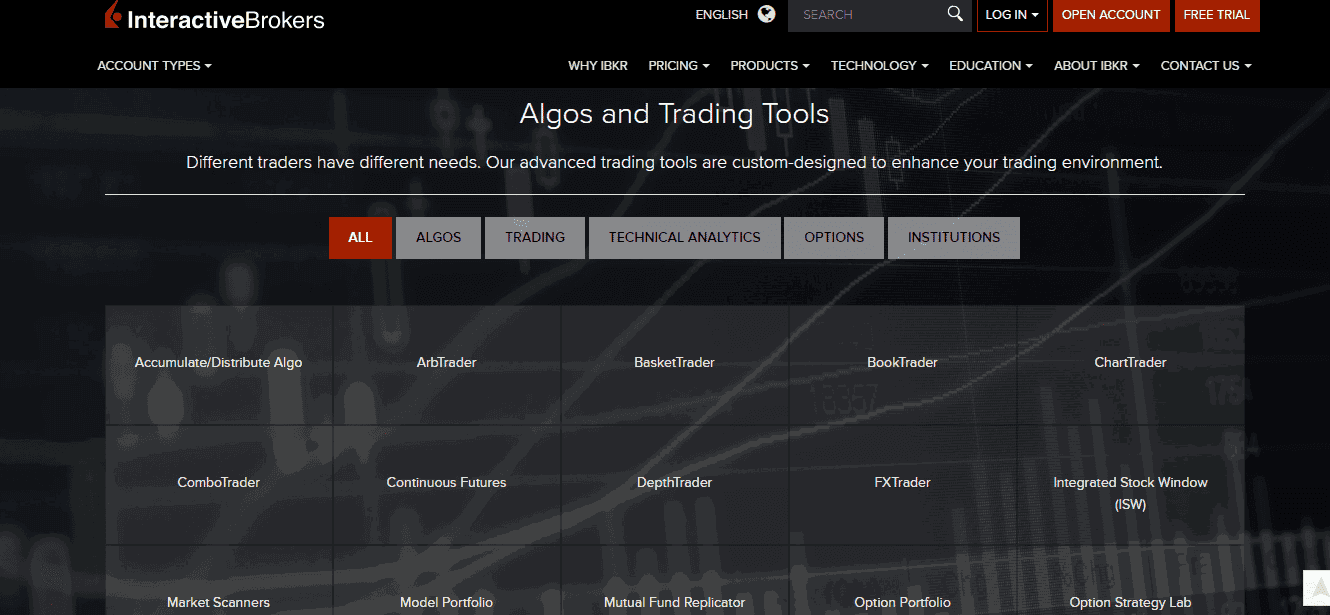Image resolution: width=1330 pixels, height=615 pixels.
Task: Select the English language link
Action: pyautogui.click(x=722, y=15)
